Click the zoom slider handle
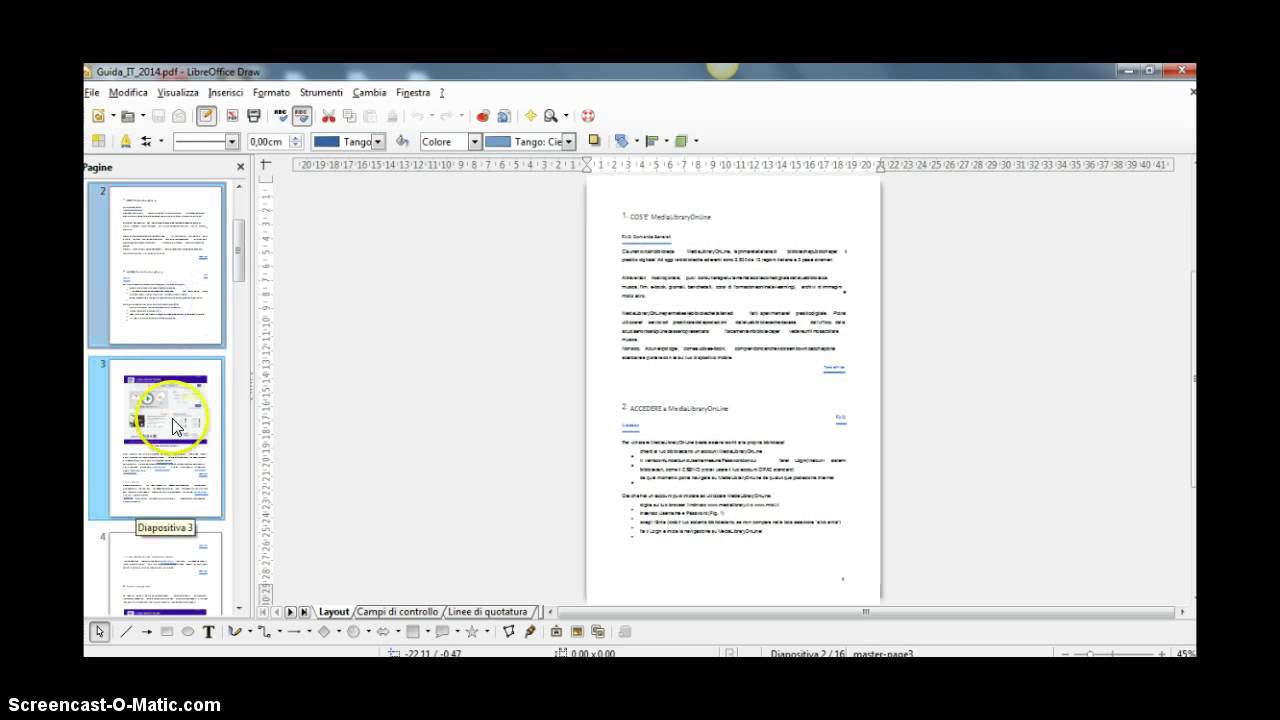The height and width of the screenshot is (720, 1280). [1090, 654]
